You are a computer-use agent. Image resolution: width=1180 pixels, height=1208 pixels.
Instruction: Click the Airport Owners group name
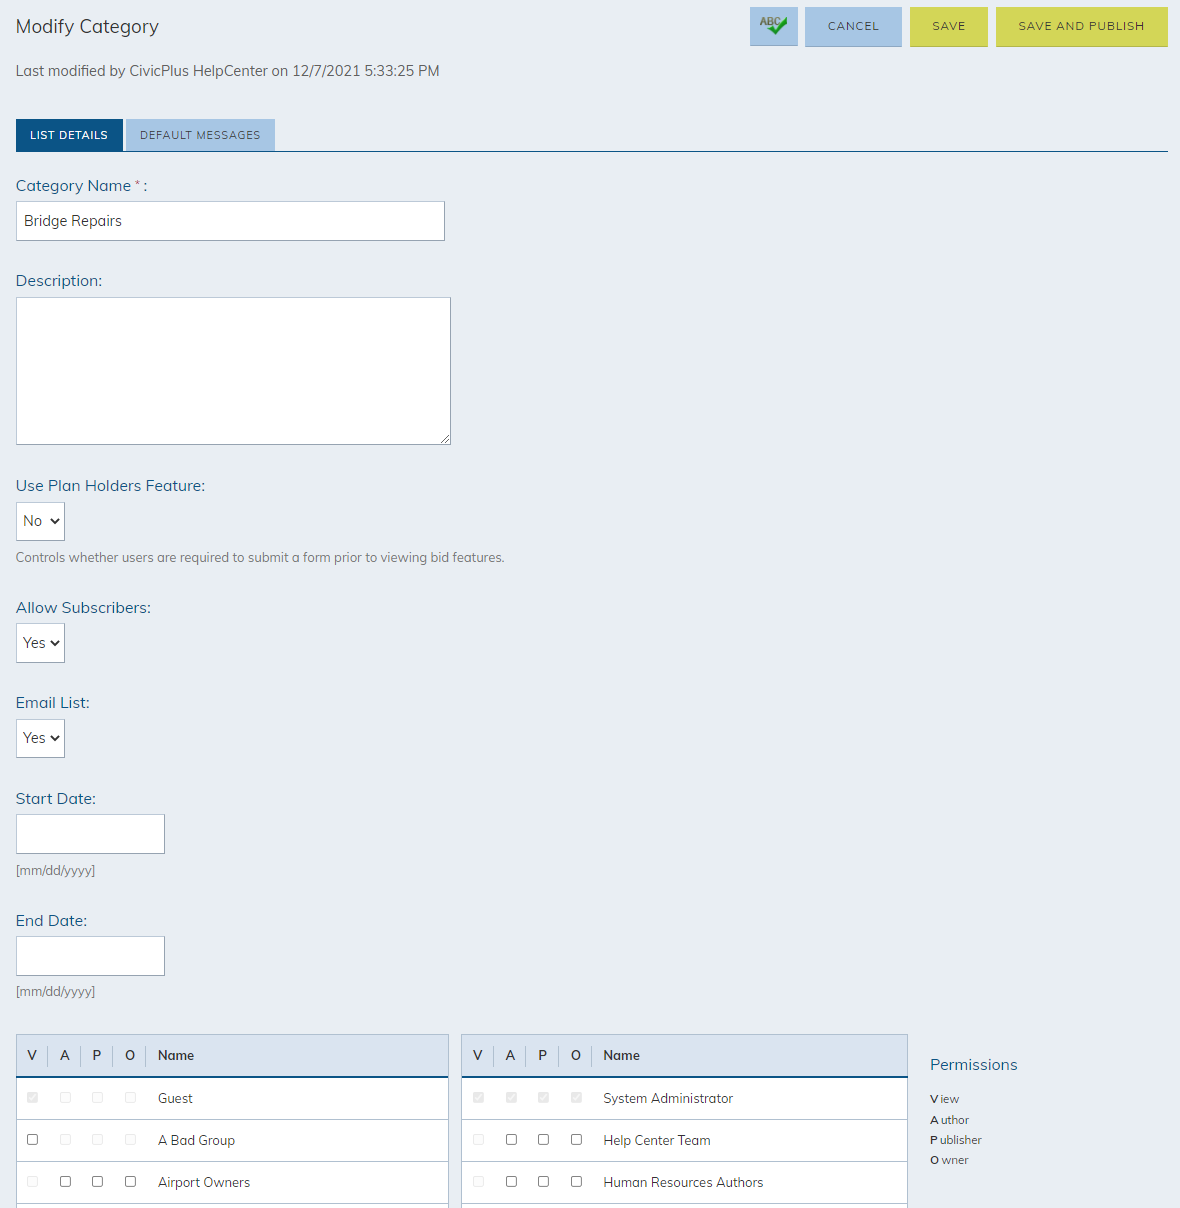pyautogui.click(x=204, y=1182)
